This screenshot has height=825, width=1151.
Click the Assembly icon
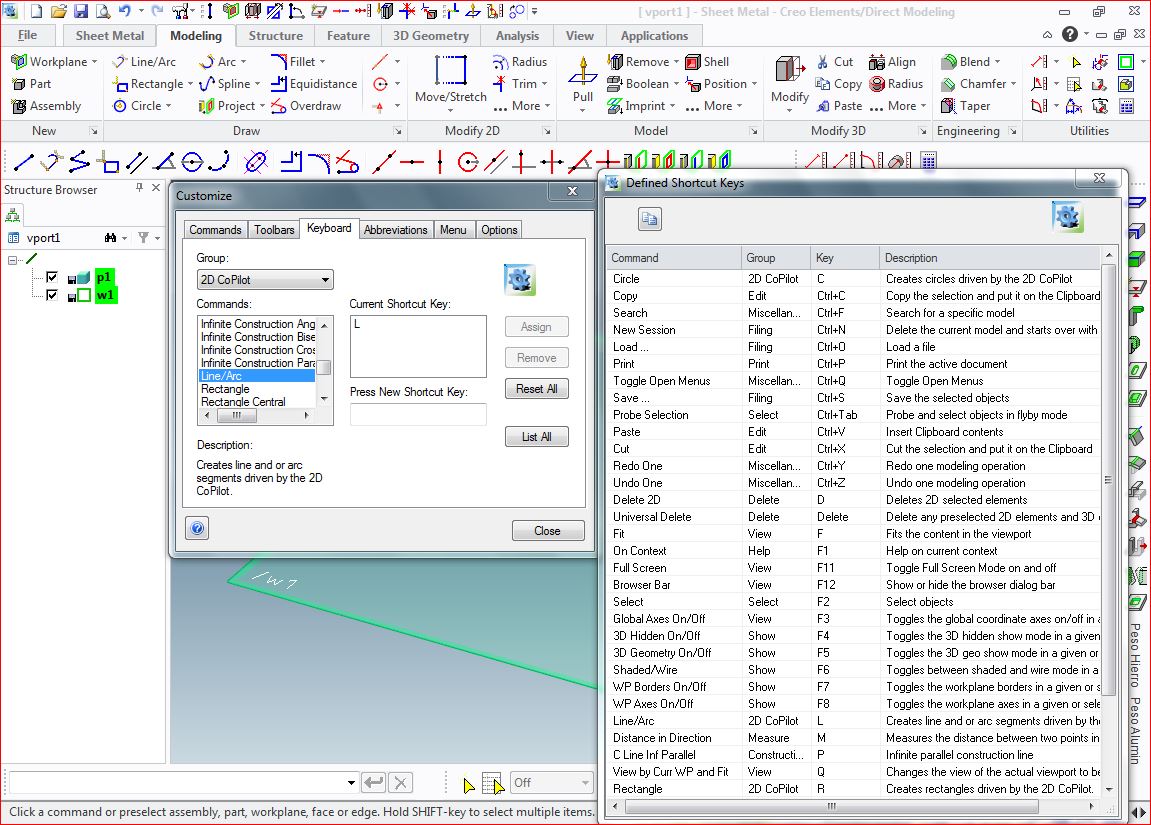pyautogui.click(x=19, y=106)
